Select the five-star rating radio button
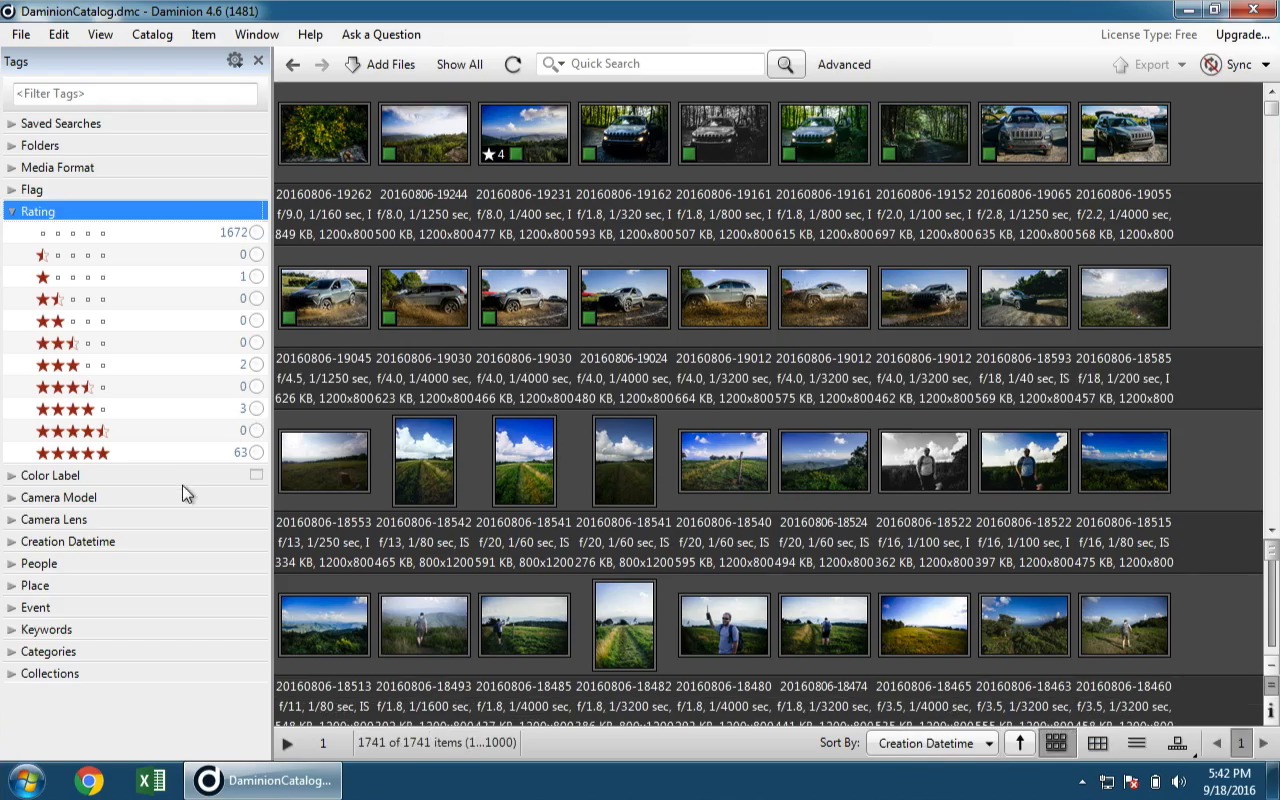The image size is (1280, 800). [257, 453]
